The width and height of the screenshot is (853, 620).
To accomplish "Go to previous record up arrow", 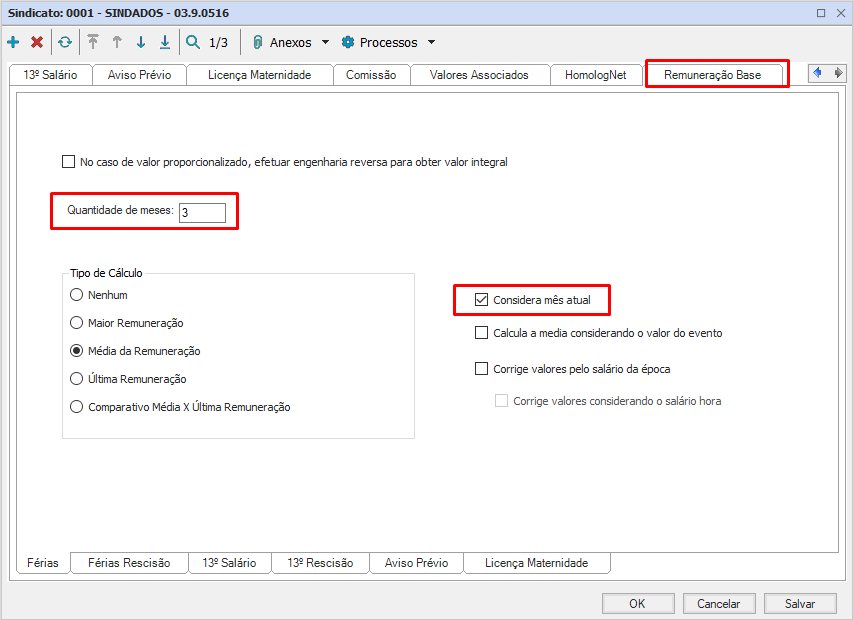I will [x=117, y=42].
